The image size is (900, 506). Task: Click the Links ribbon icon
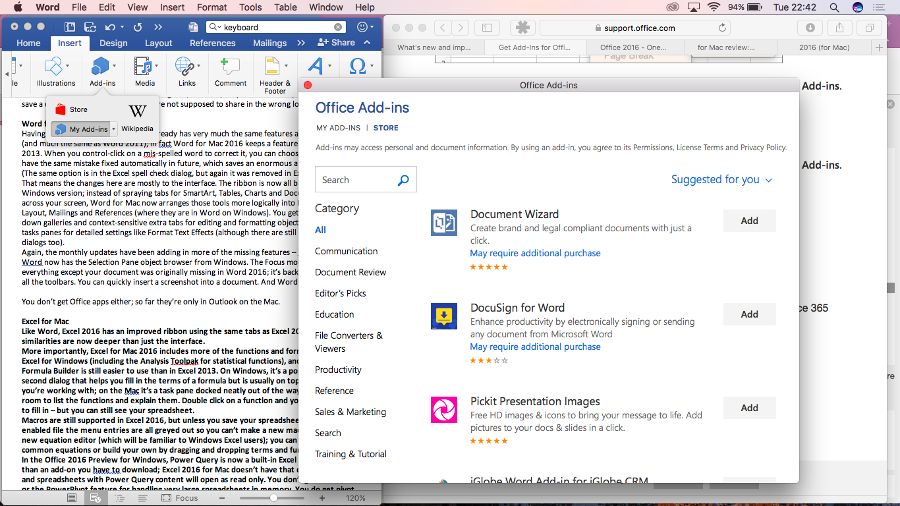click(184, 67)
